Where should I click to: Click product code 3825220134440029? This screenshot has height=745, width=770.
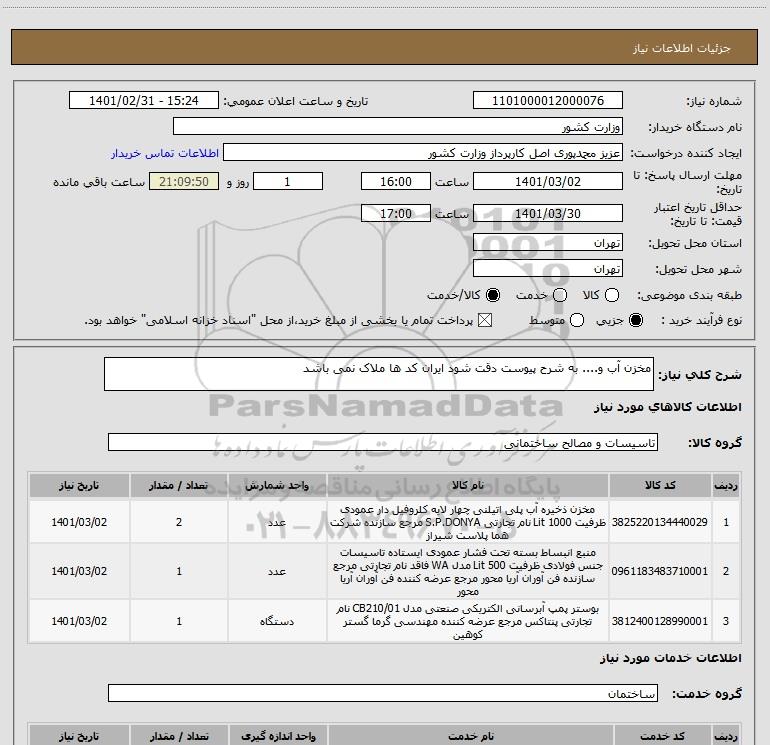pyautogui.click(x=660, y=522)
